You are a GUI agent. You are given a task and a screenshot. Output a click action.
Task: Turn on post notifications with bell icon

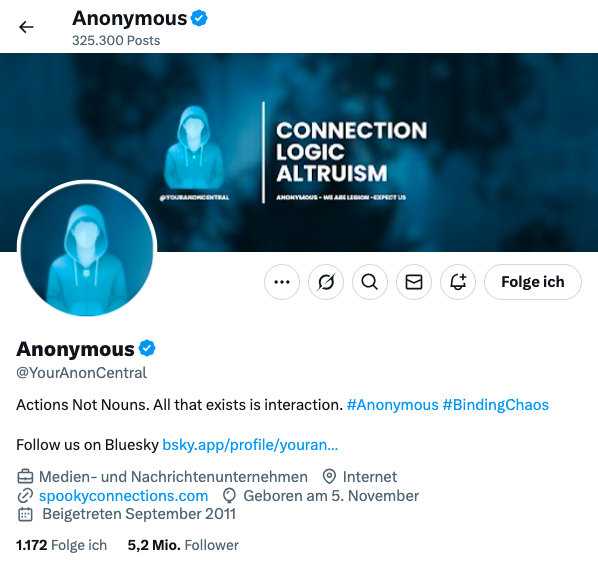(x=458, y=282)
